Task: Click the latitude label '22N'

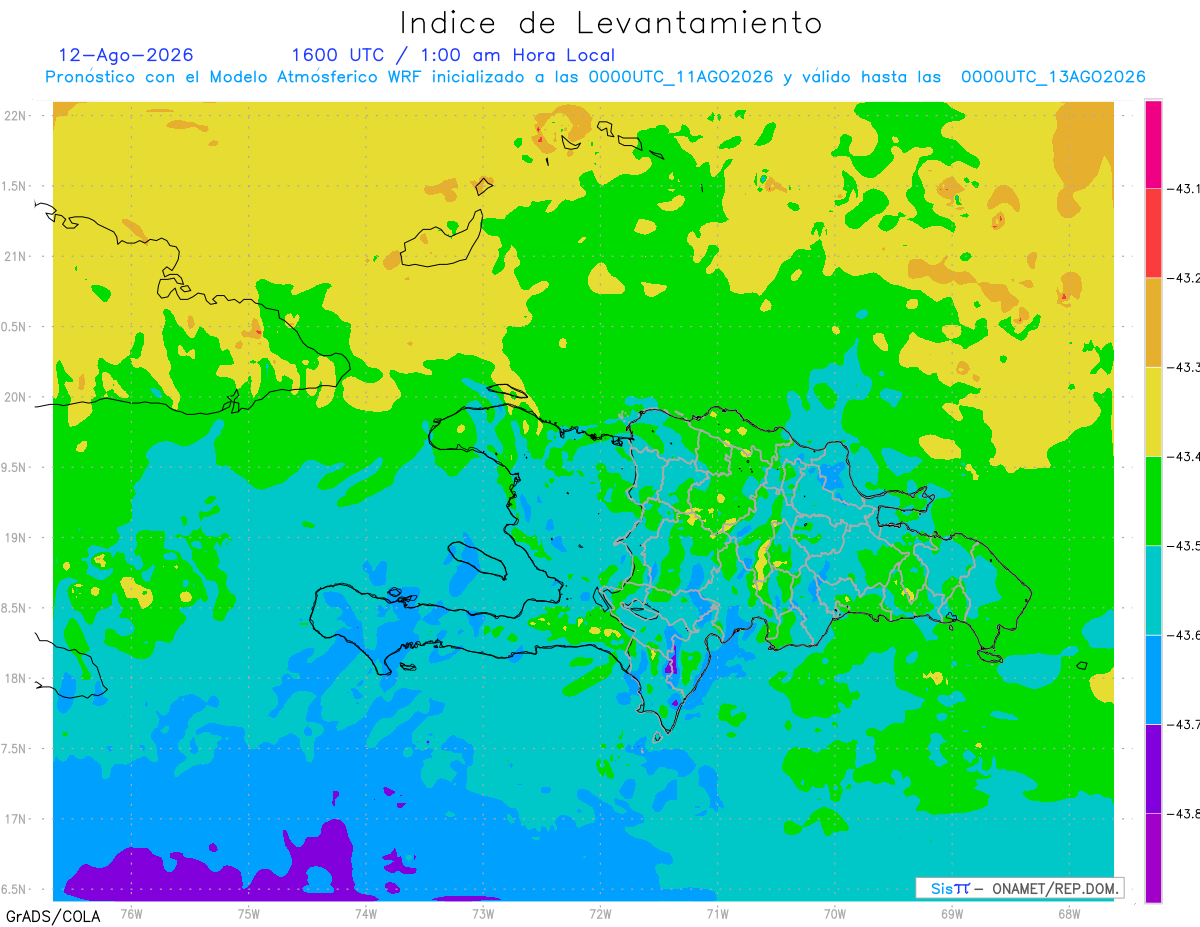Action: (17, 116)
